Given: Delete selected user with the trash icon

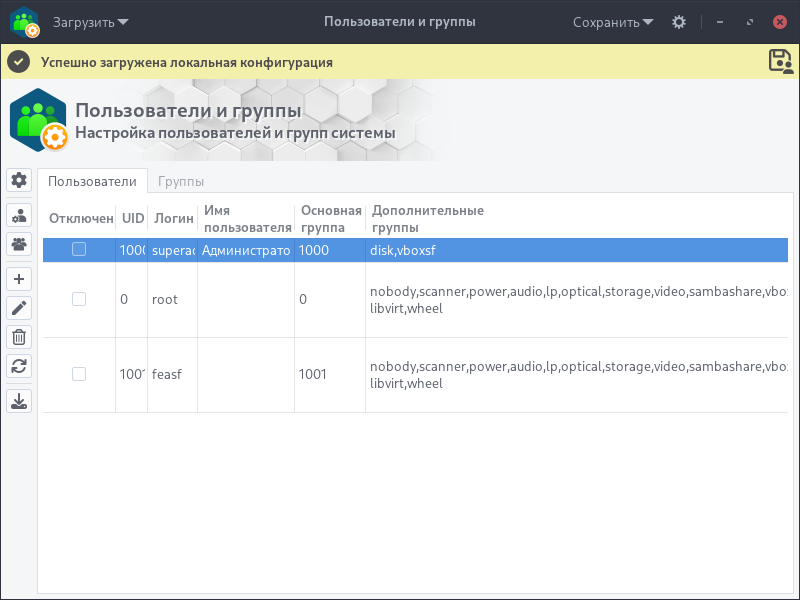Looking at the screenshot, I should pyautogui.click(x=19, y=337).
